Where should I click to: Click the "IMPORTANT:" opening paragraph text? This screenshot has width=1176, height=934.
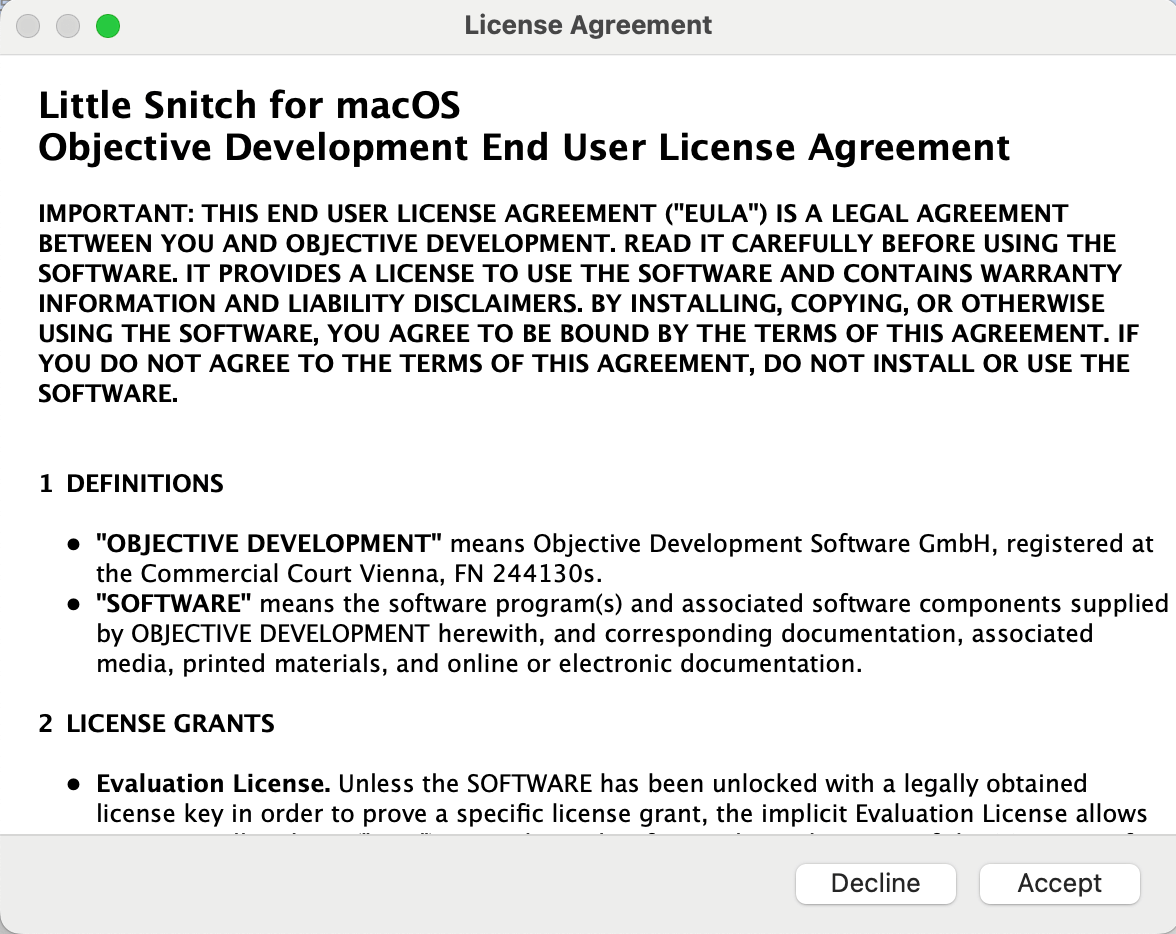coord(588,303)
